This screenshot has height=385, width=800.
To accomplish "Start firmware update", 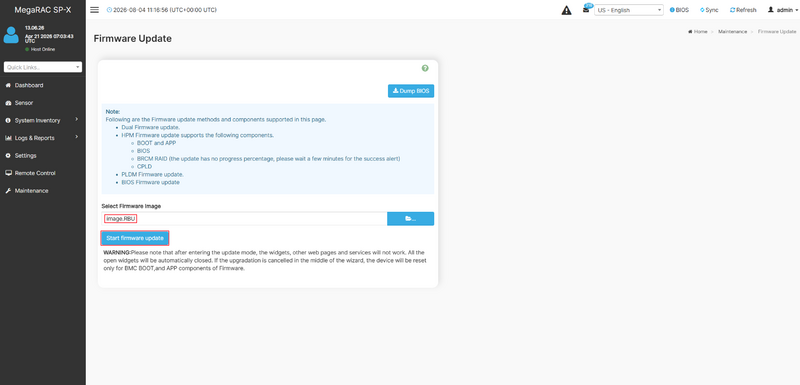I will coord(135,238).
